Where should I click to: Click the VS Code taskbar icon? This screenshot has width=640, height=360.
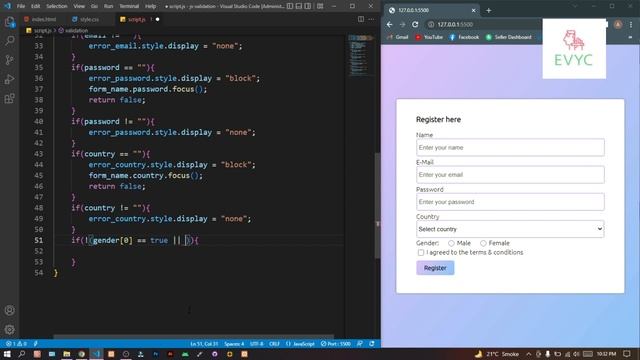pos(96,354)
